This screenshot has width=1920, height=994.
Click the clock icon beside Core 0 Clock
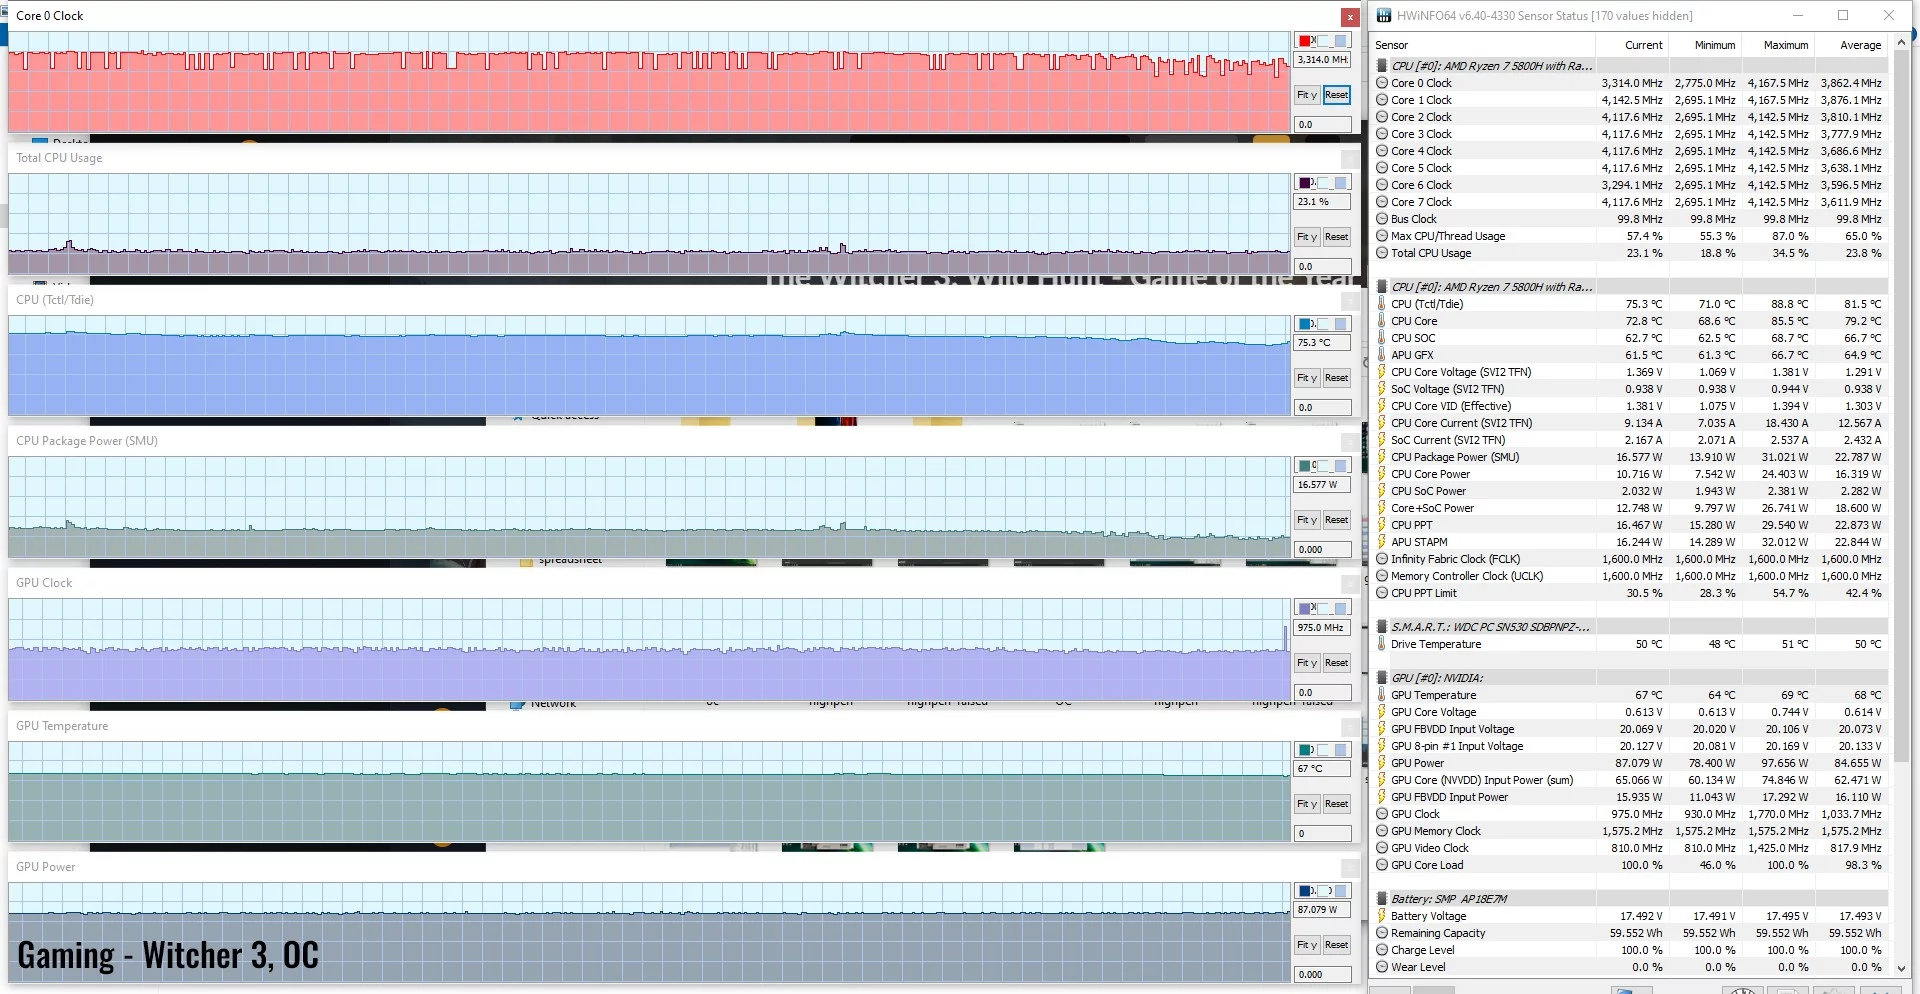1382,83
